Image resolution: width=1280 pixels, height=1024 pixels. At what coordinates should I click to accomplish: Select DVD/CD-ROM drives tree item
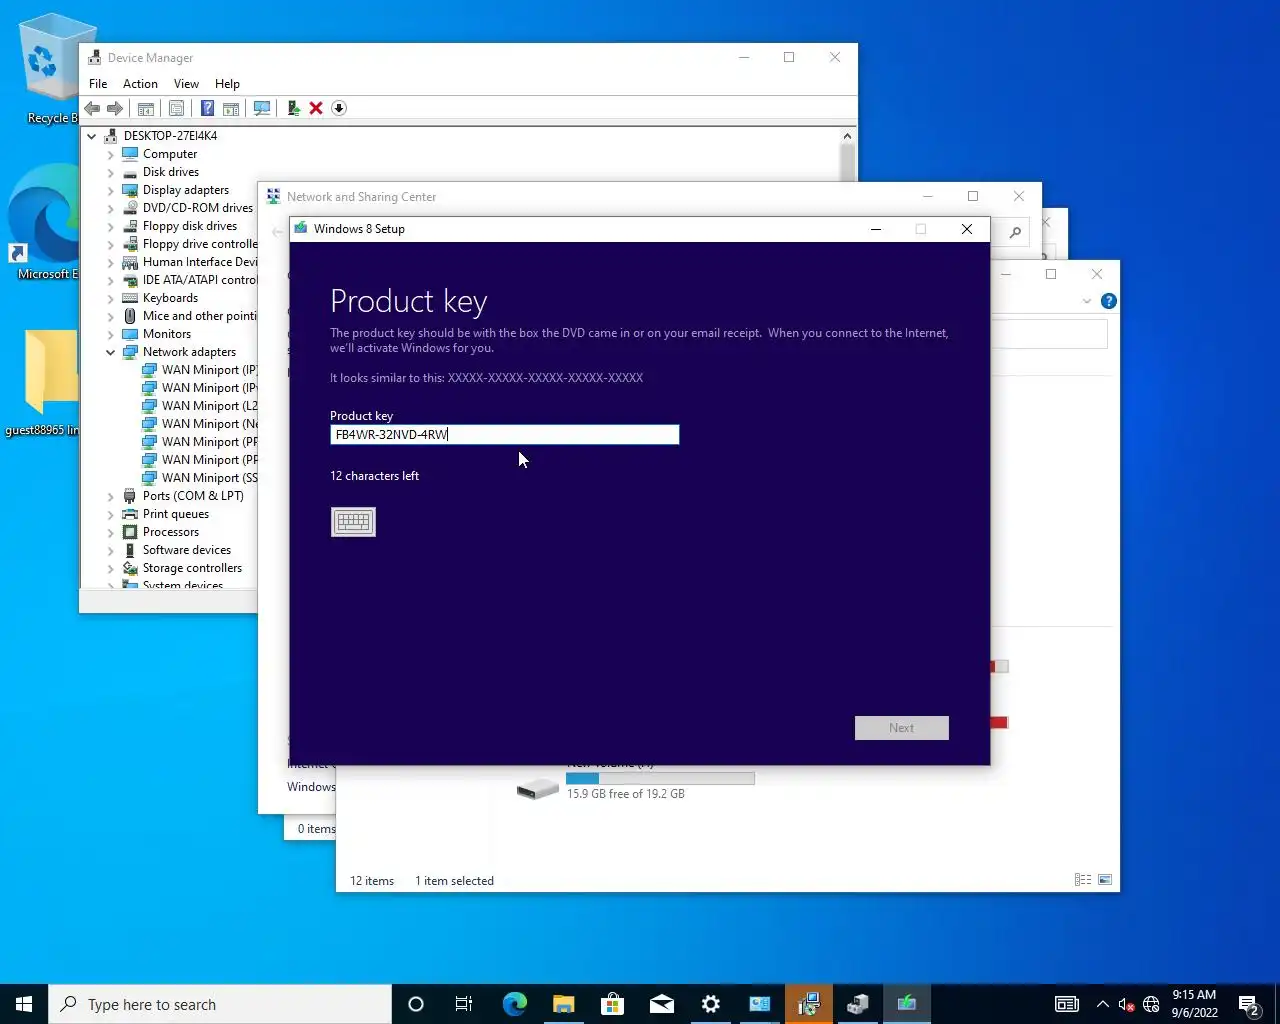[197, 208]
